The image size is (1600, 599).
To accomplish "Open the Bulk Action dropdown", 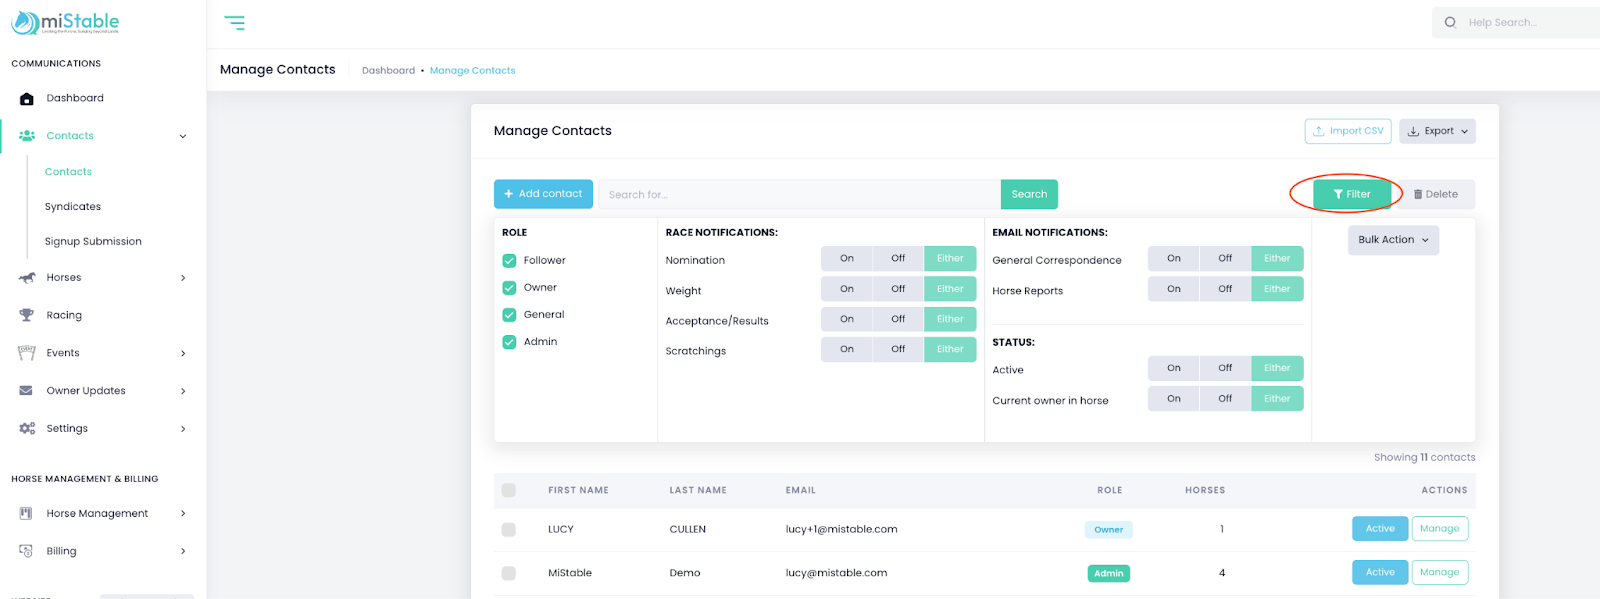I will pyautogui.click(x=1392, y=240).
